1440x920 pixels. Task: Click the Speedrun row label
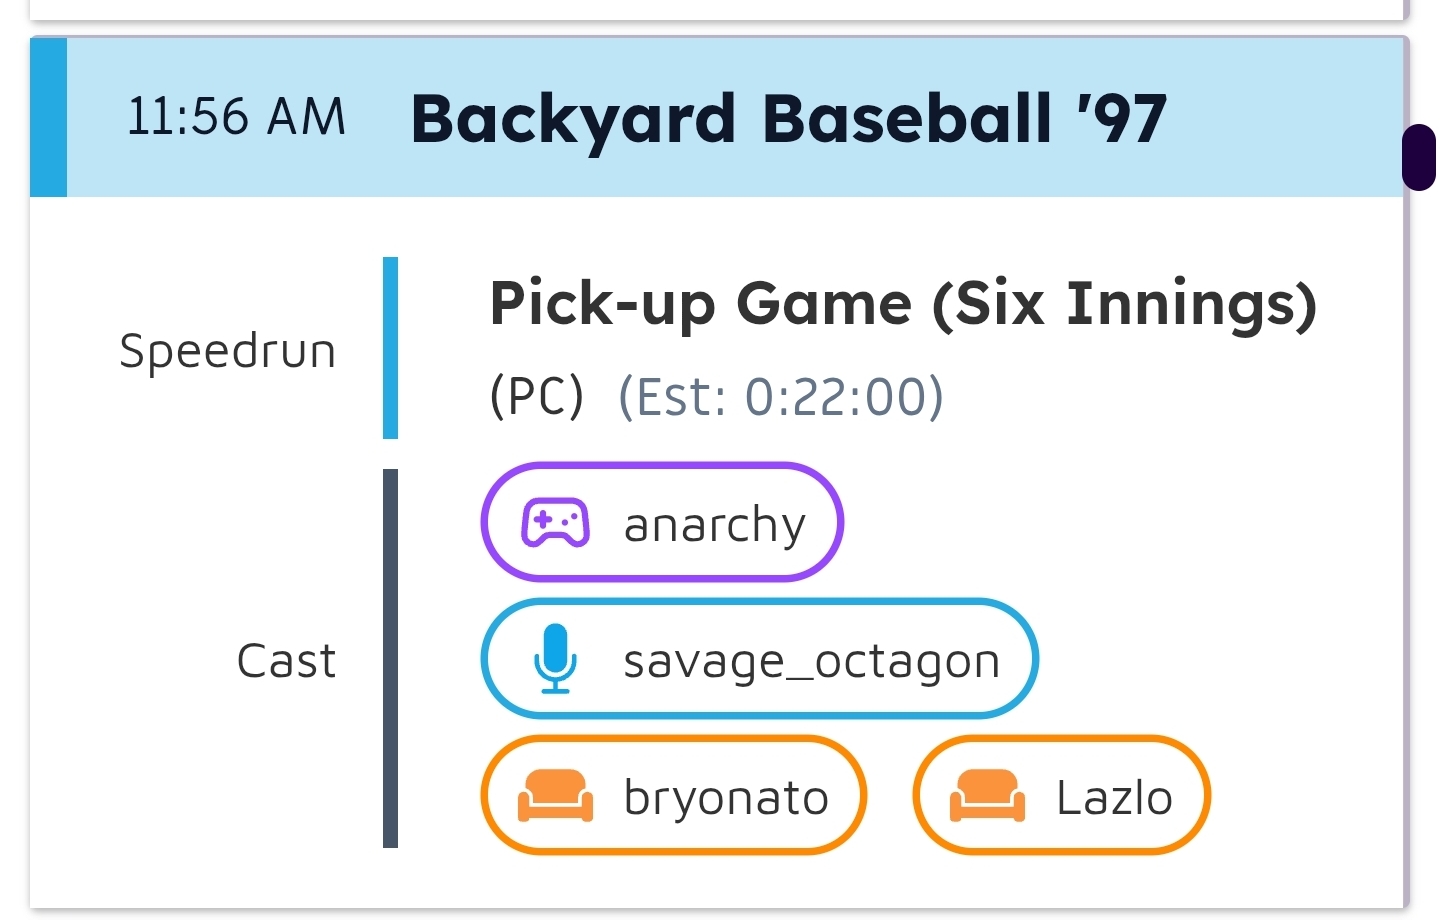click(228, 351)
